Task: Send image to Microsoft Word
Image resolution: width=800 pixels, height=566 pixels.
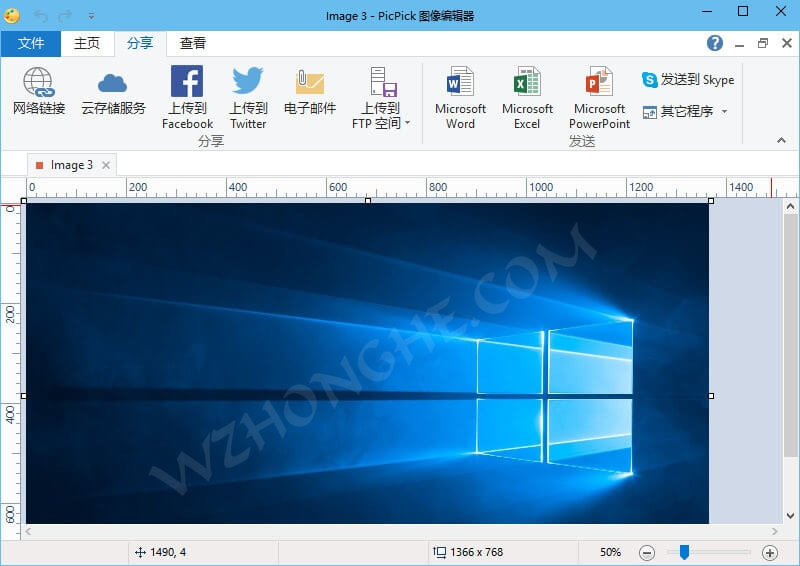Action: (x=460, y=97)
